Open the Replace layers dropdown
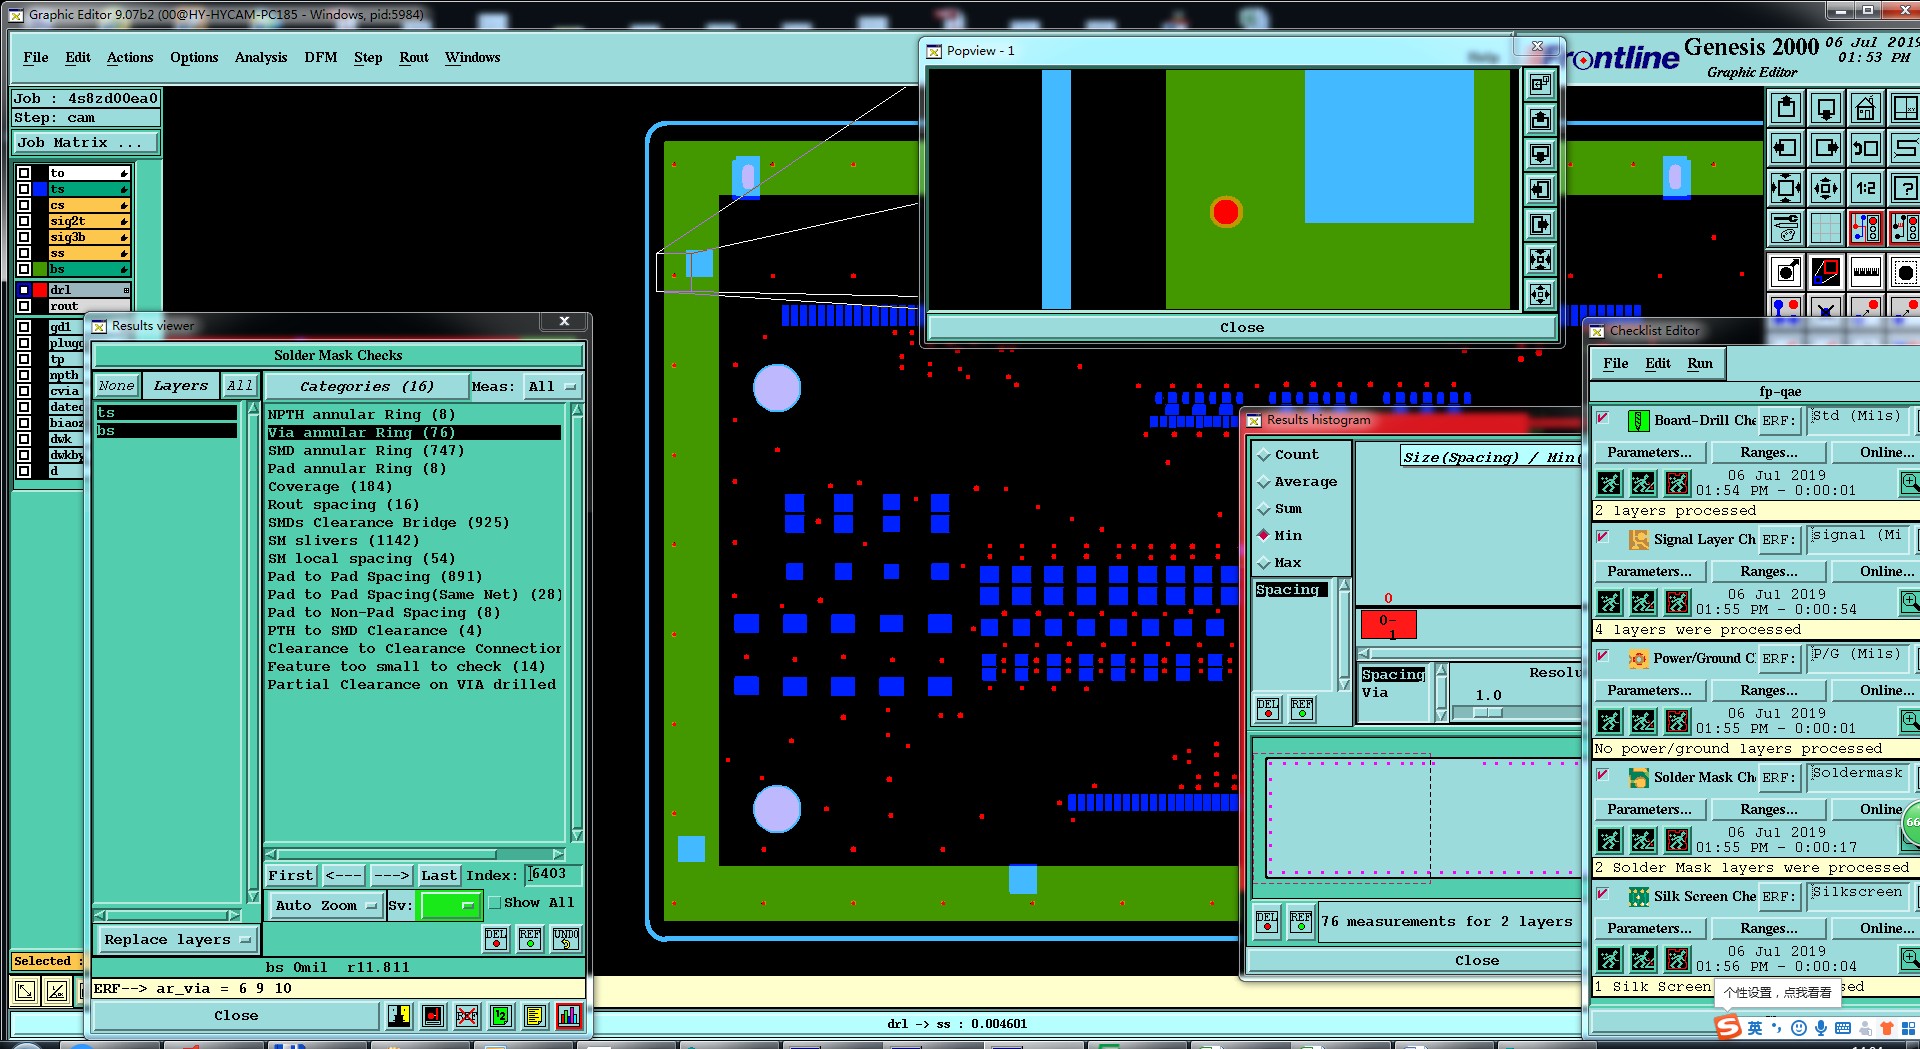 tap(176, 939)
